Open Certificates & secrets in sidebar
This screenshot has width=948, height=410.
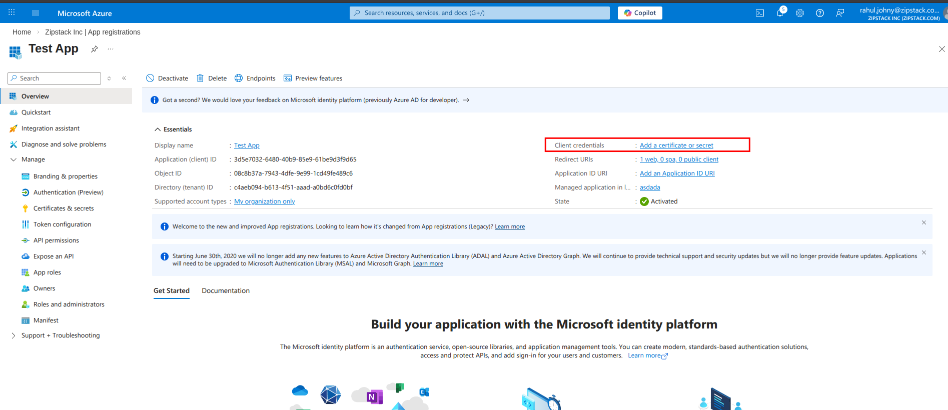pos(63,208)
